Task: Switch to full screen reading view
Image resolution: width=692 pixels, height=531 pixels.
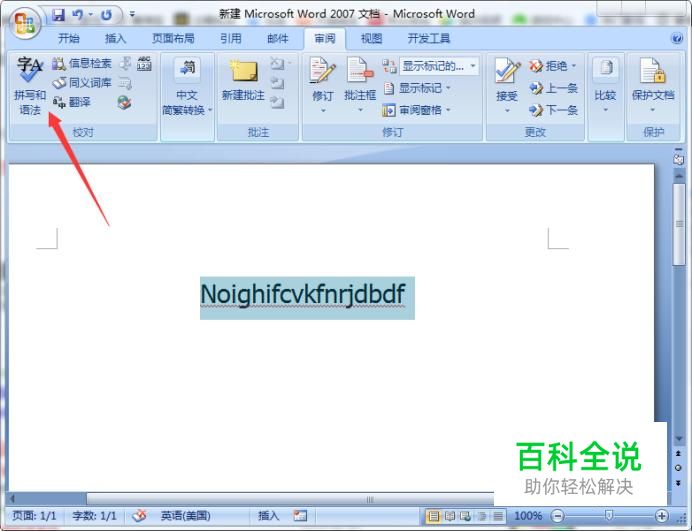Action: (450, 516)
